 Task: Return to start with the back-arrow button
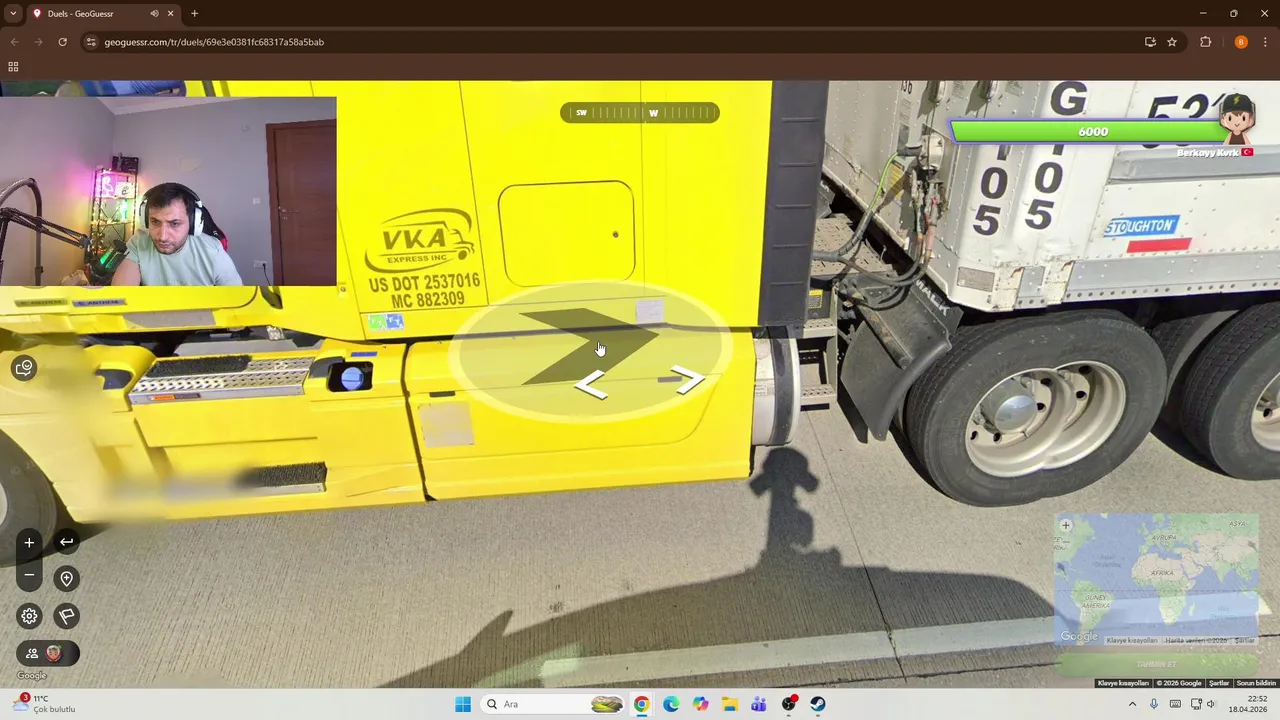[x=66, y=542]
